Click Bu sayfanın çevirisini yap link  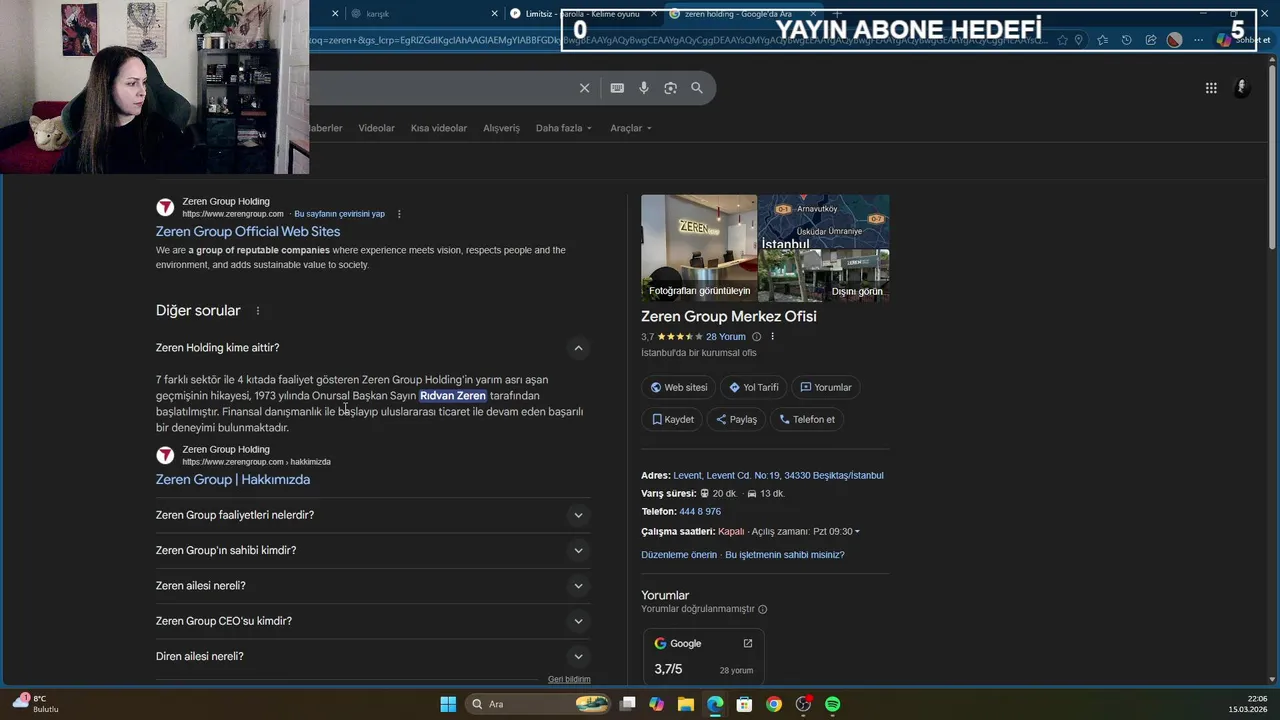(339, 214)
